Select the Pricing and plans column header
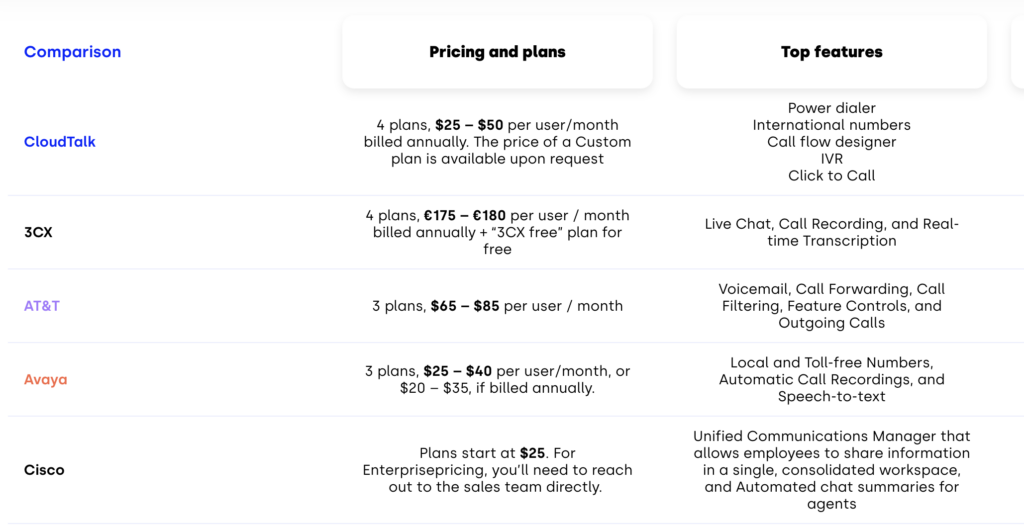Image resolution: width=1024 pixels, height=526 pixels. click(497, 52)
